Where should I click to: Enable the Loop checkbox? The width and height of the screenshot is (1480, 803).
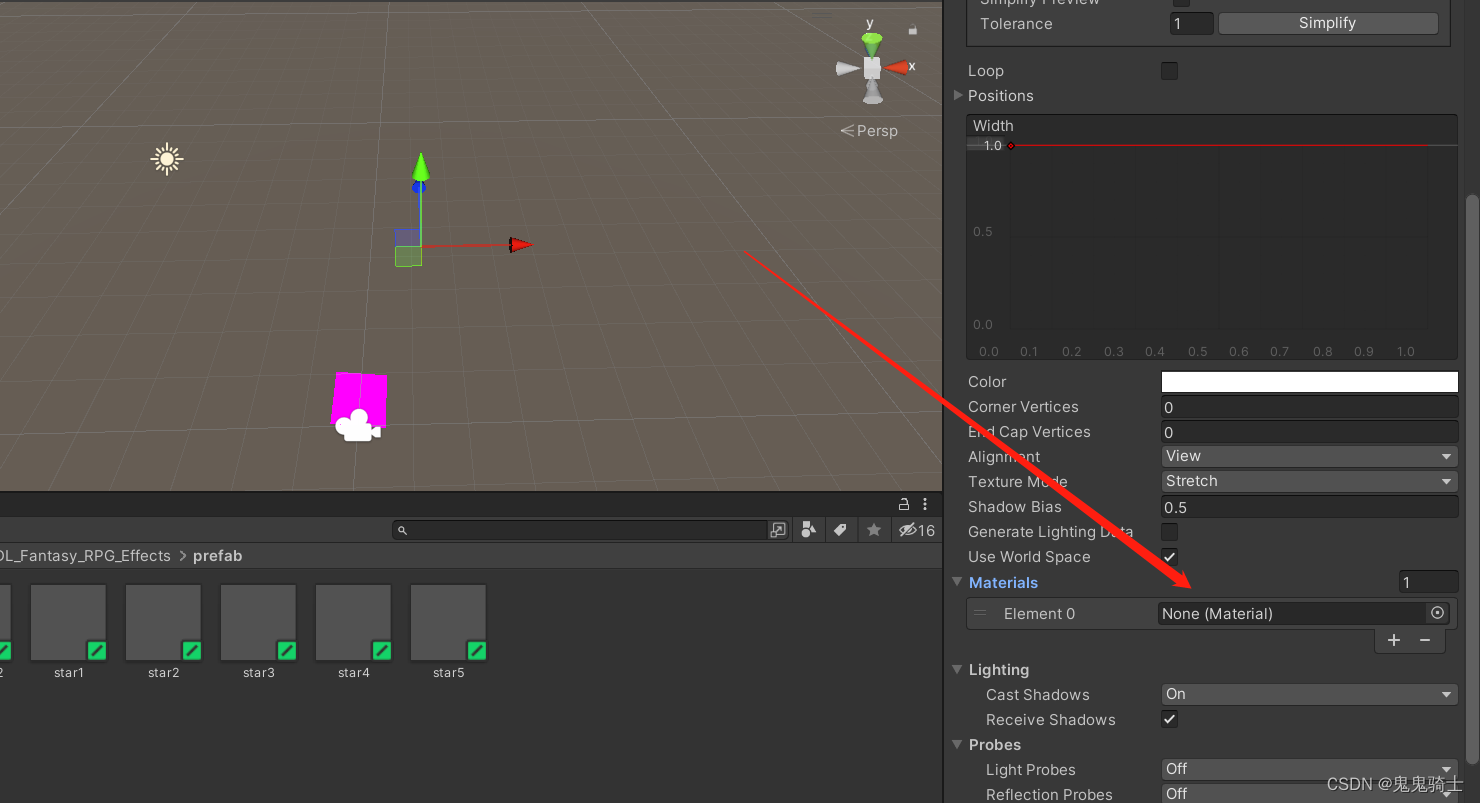(1169, 70)
